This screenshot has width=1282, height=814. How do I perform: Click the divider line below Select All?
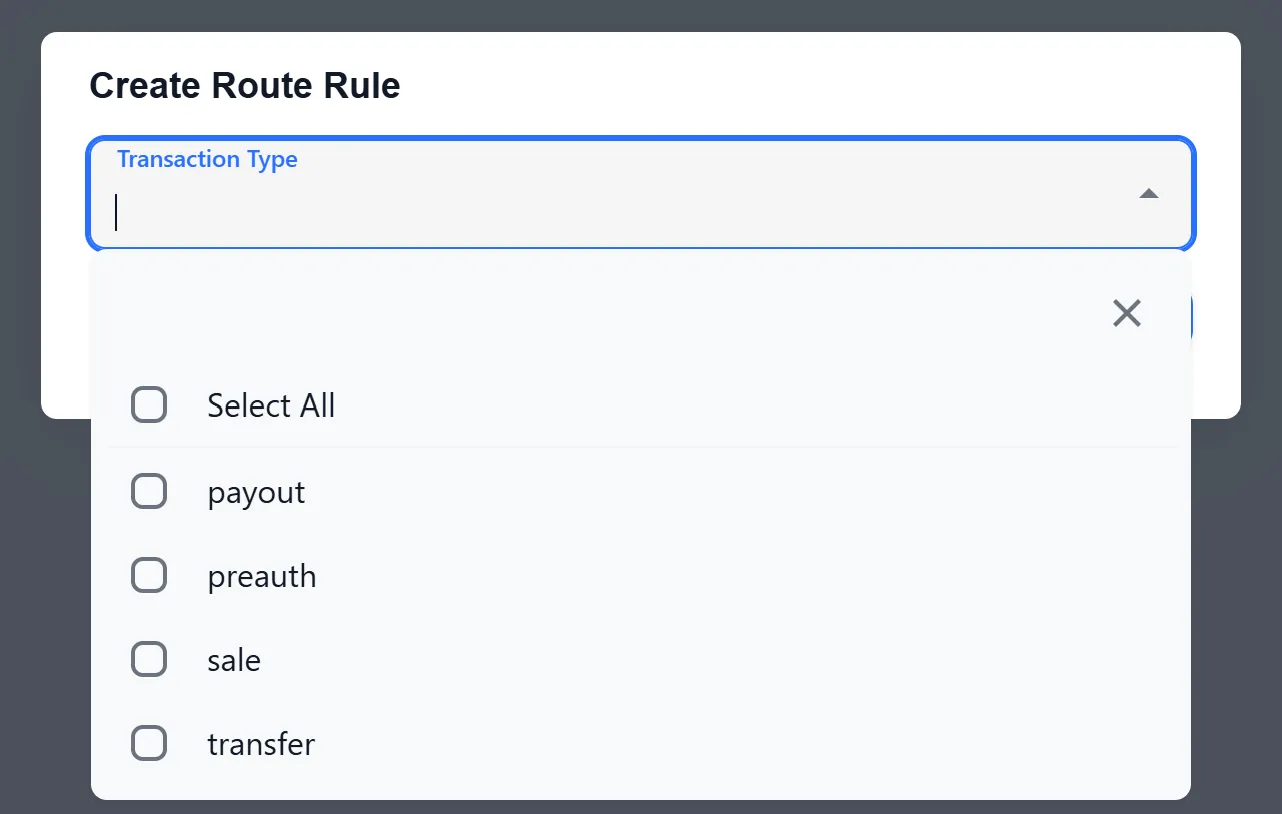[640, 447]
